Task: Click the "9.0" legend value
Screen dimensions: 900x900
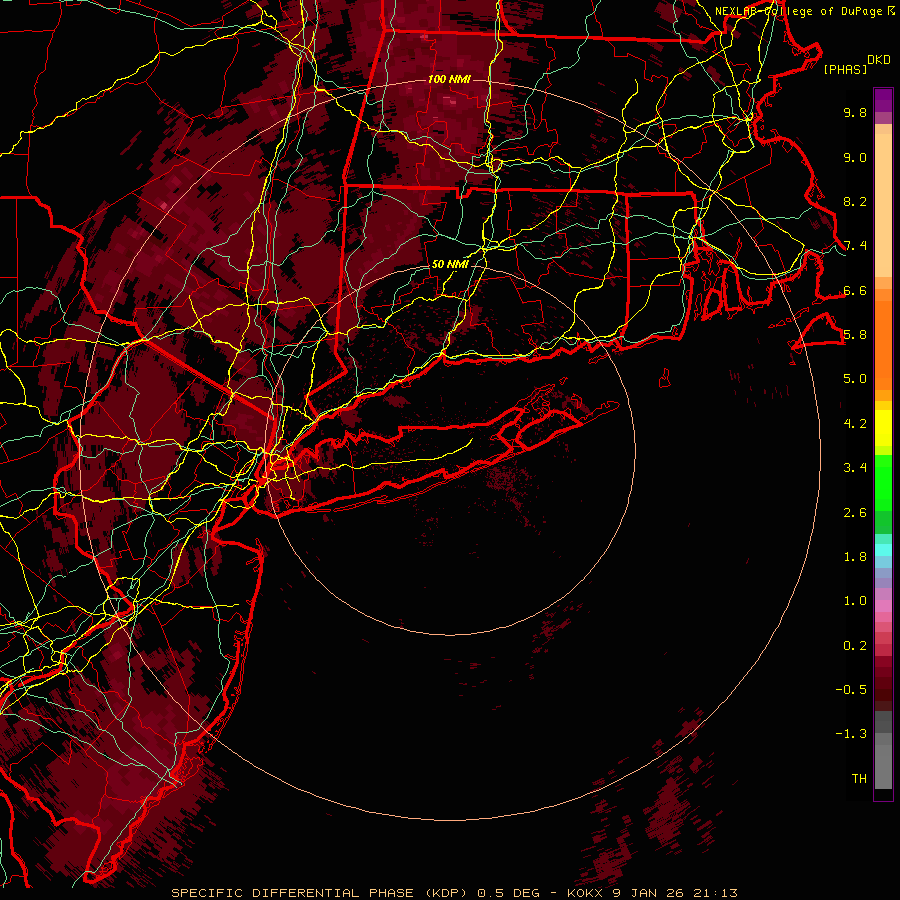Action: pos(855,157)
